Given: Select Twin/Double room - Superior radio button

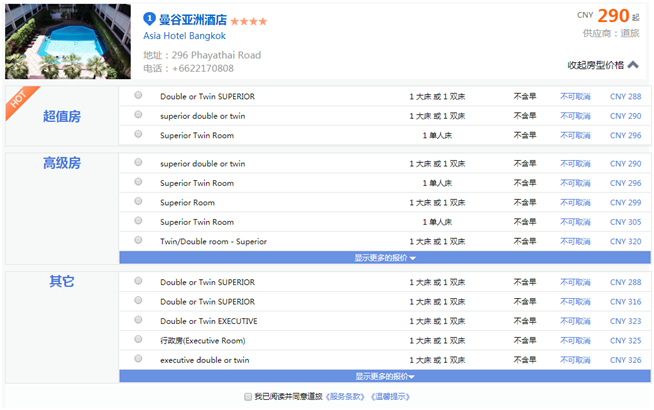Looking at the screenshot, I should click(138, 240).
